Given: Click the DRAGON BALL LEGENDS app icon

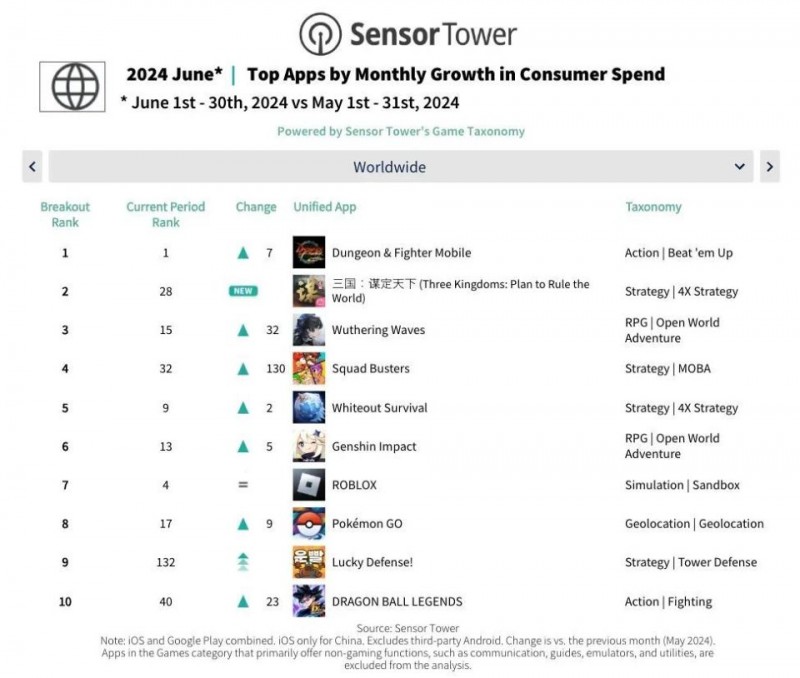Looking at the screenshot, I should click(x=308, y=601).
